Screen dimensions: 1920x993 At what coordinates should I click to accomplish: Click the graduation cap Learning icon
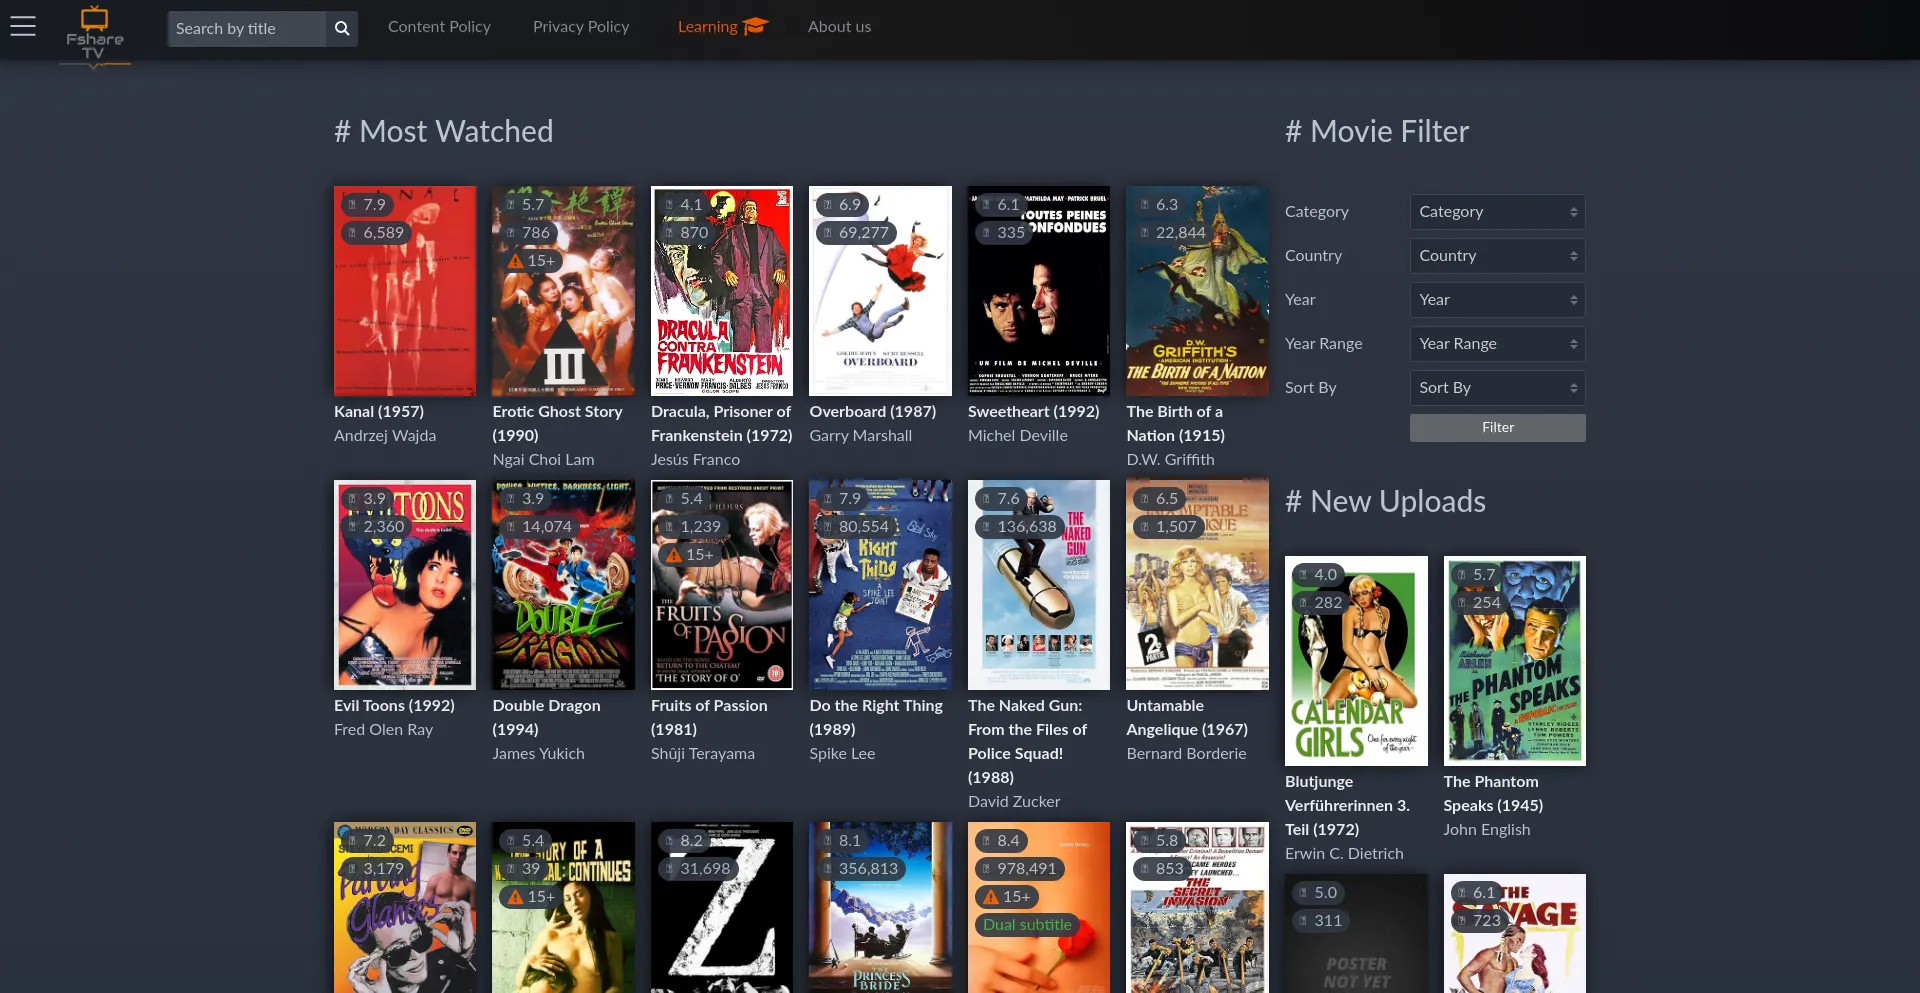[x=756, y=27]
